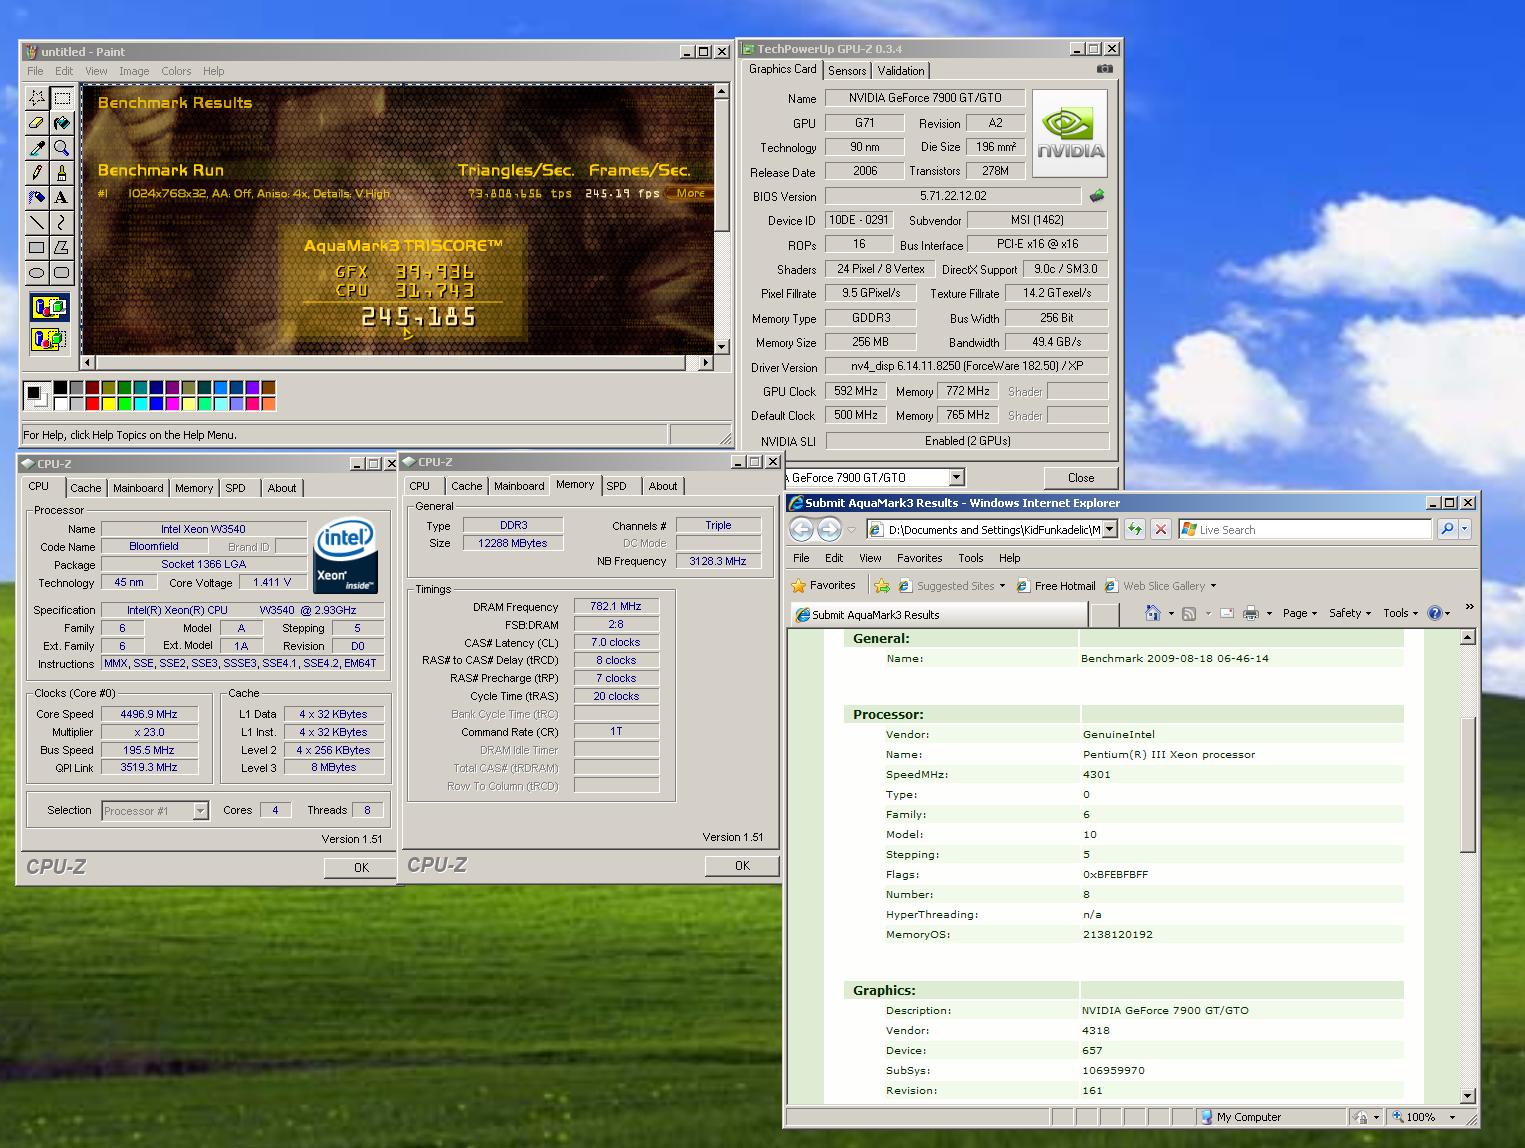Open the Safety dropdown in IE toolbar
The image size is (1525, 1148).
(x=1351, y=613)
